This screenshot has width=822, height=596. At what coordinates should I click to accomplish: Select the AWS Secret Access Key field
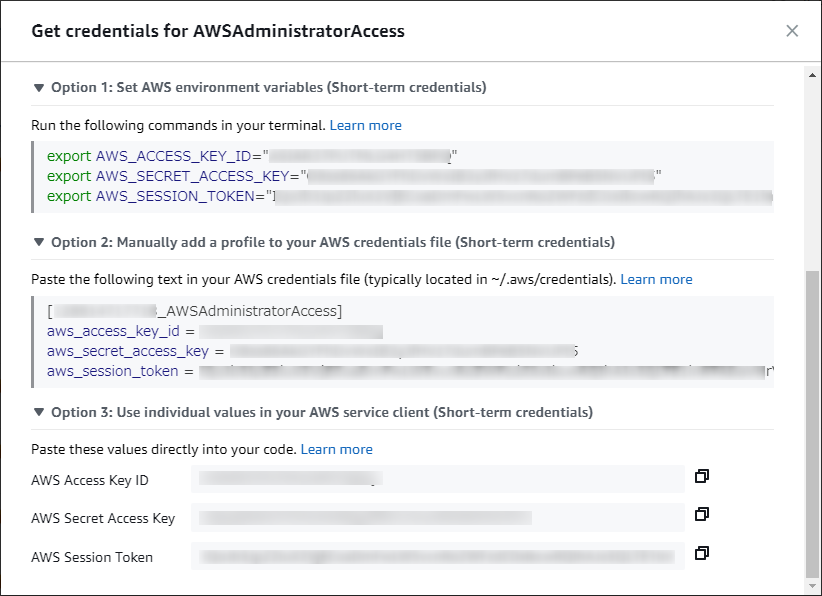point(438,517)
